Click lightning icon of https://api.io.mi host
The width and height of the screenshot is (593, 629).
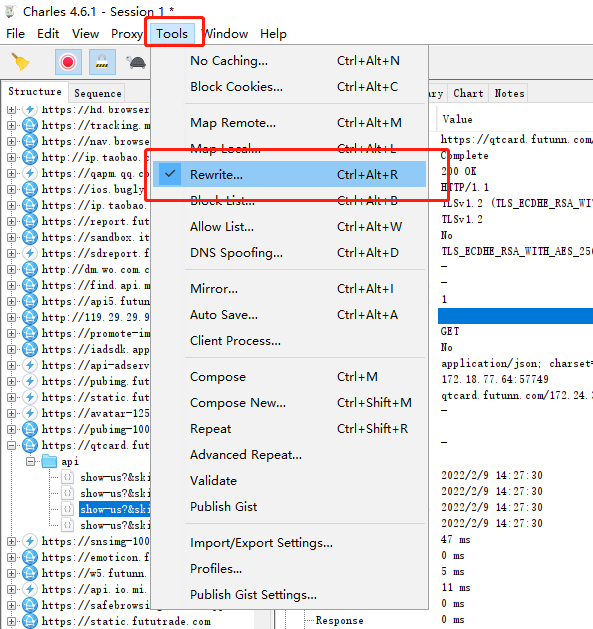click(30, 589)
